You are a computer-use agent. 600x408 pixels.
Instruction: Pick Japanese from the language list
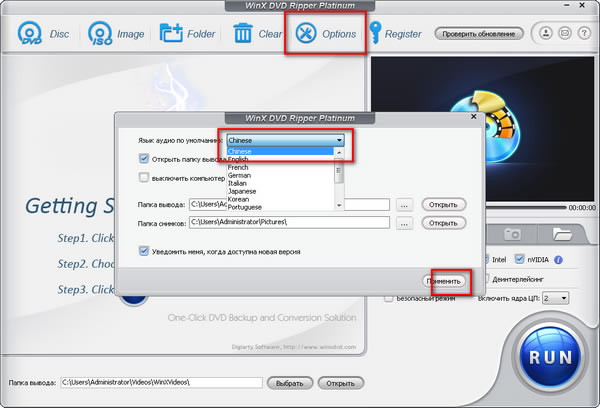pyautogui.click(x=280, y=191)
